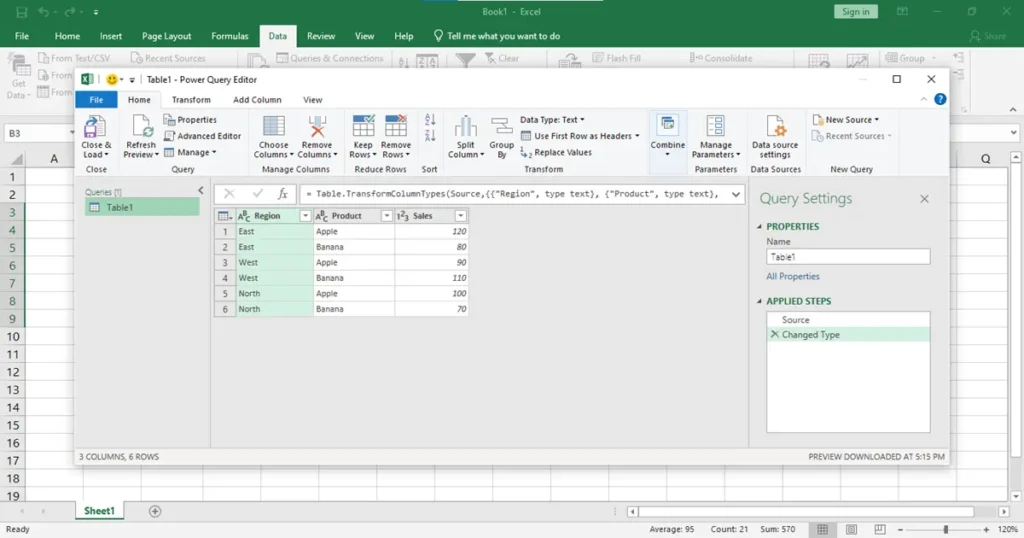This screenshot has width=1024, height=538.
Task: Click the Power Query formula text box
Action: [515, 194]
